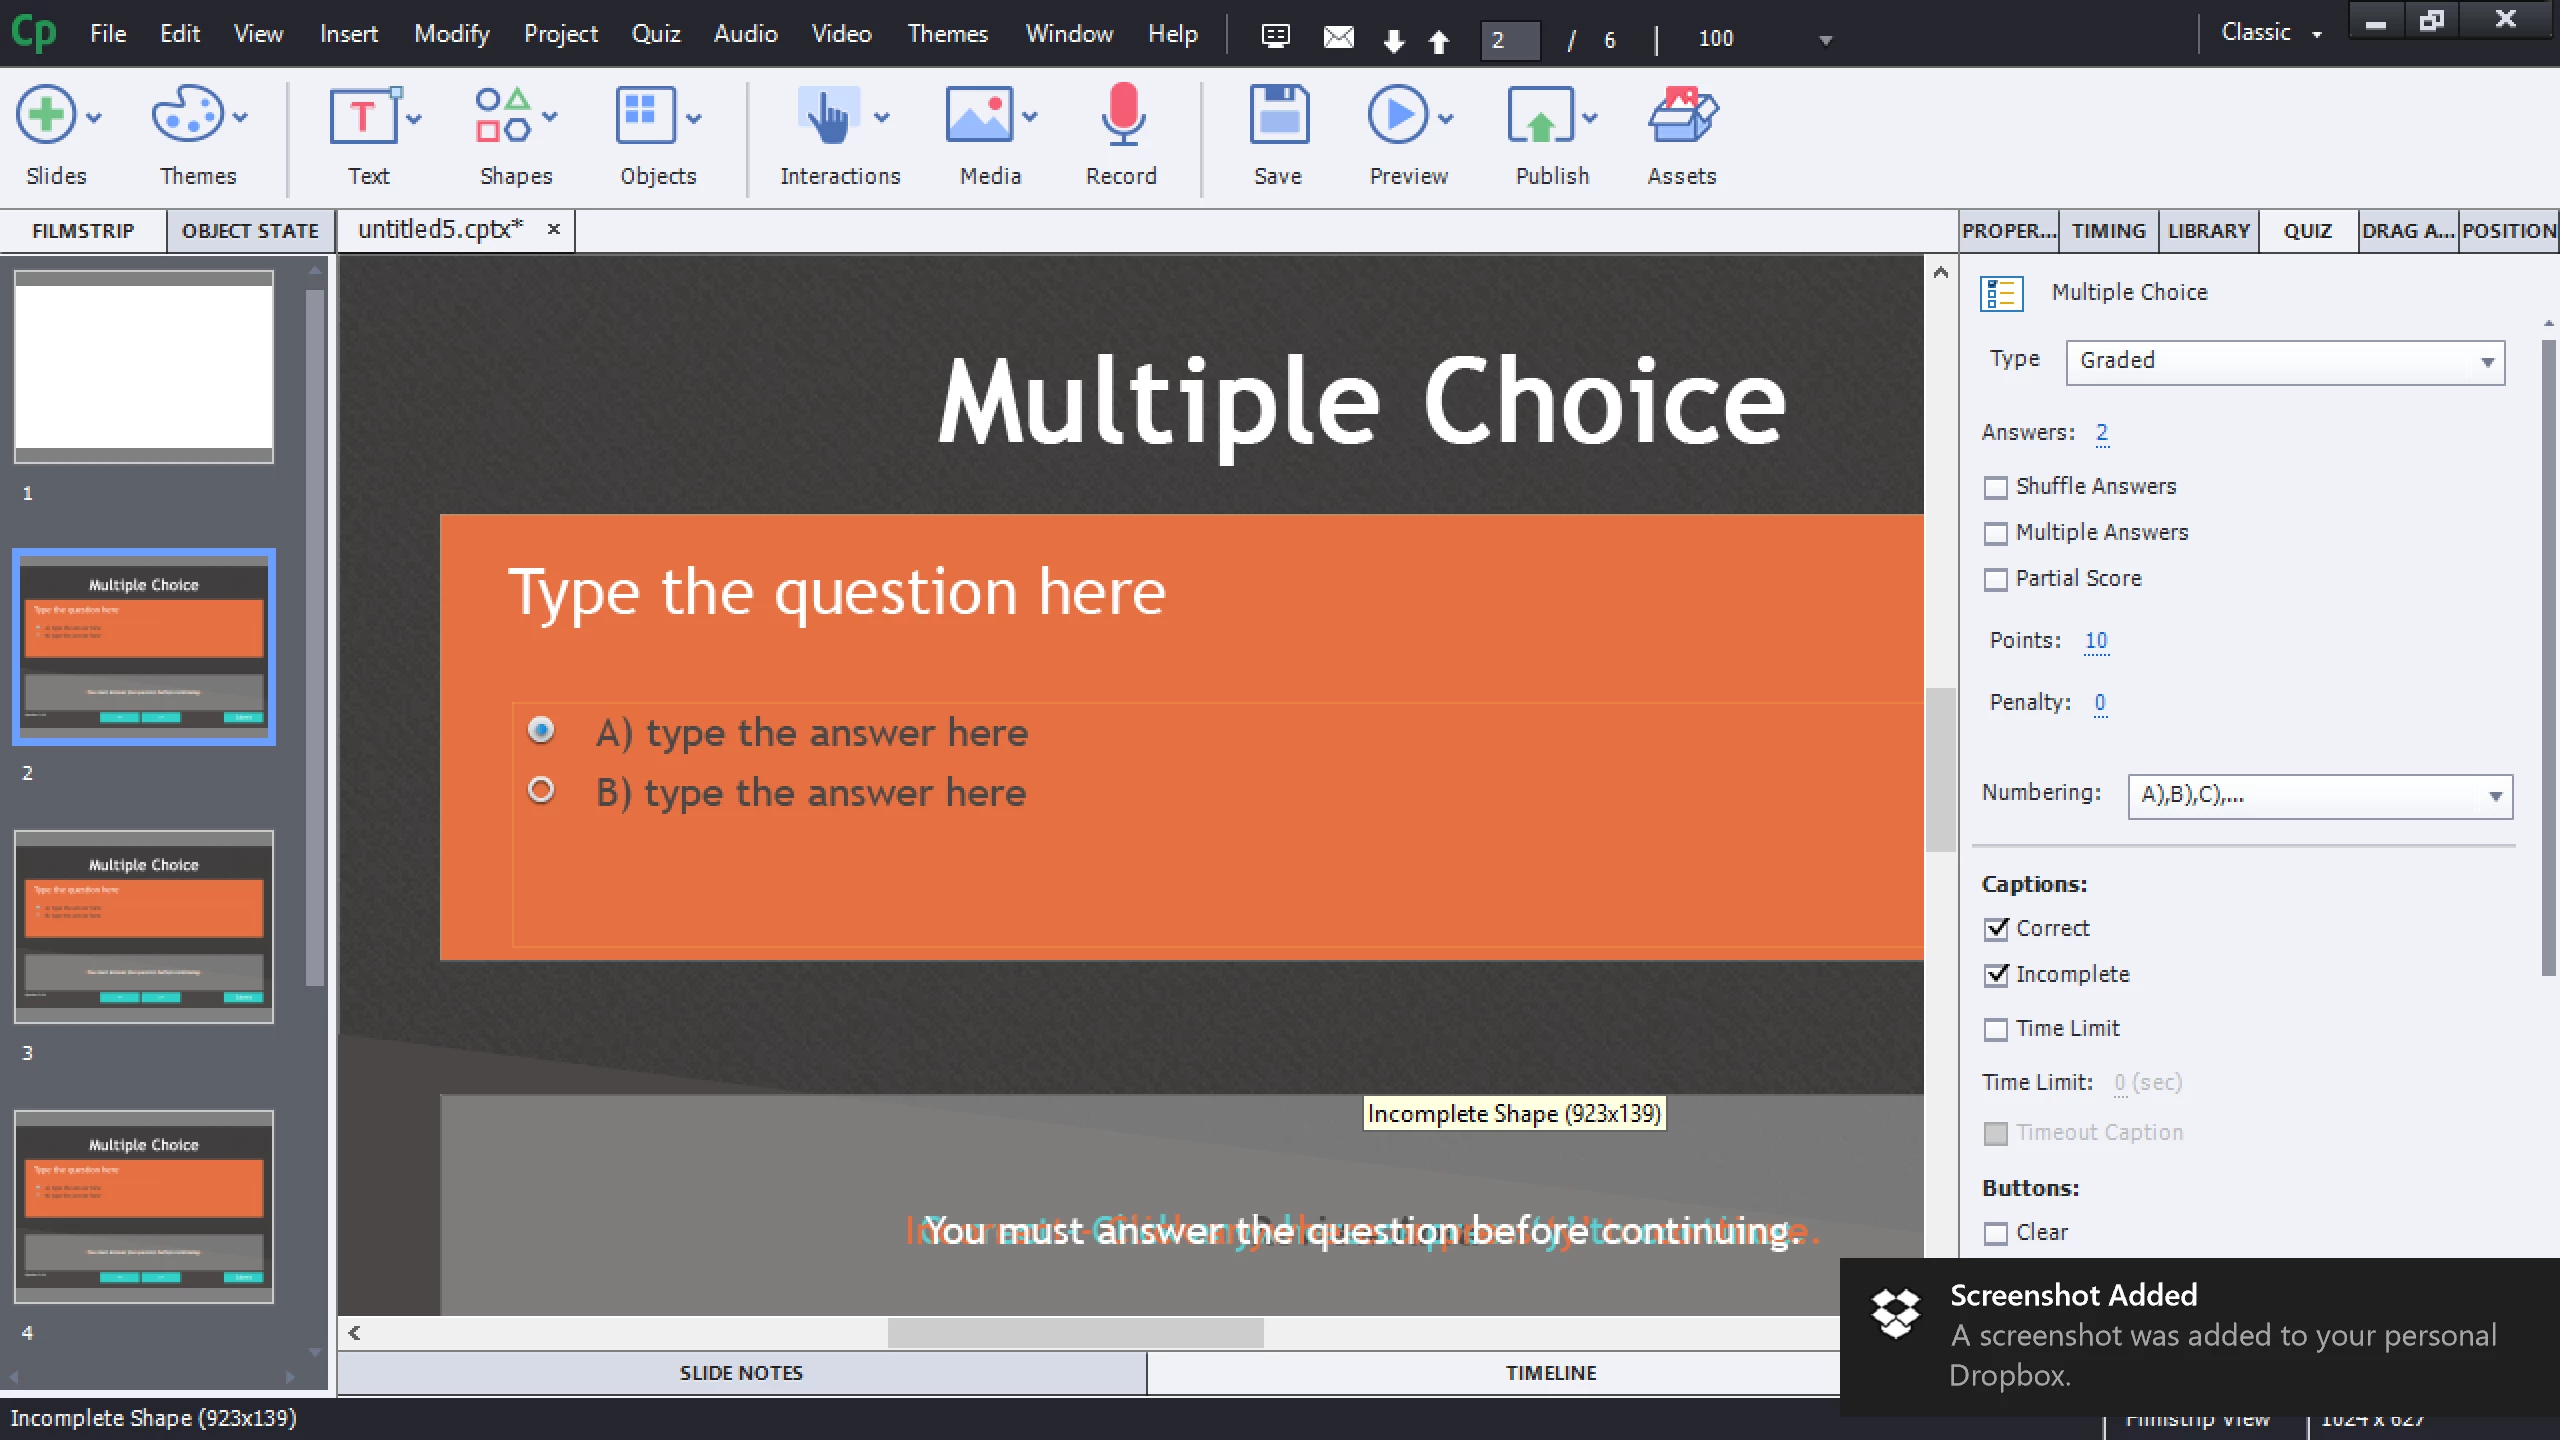
Task: Select slide 3 thumbnail in filmstrip
Action: [144, 927]
